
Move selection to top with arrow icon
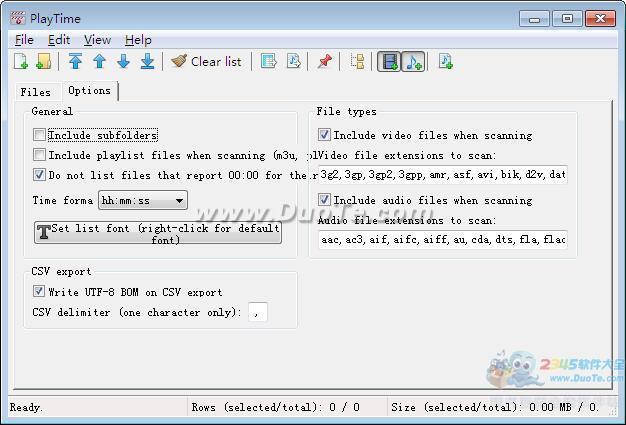75,62
